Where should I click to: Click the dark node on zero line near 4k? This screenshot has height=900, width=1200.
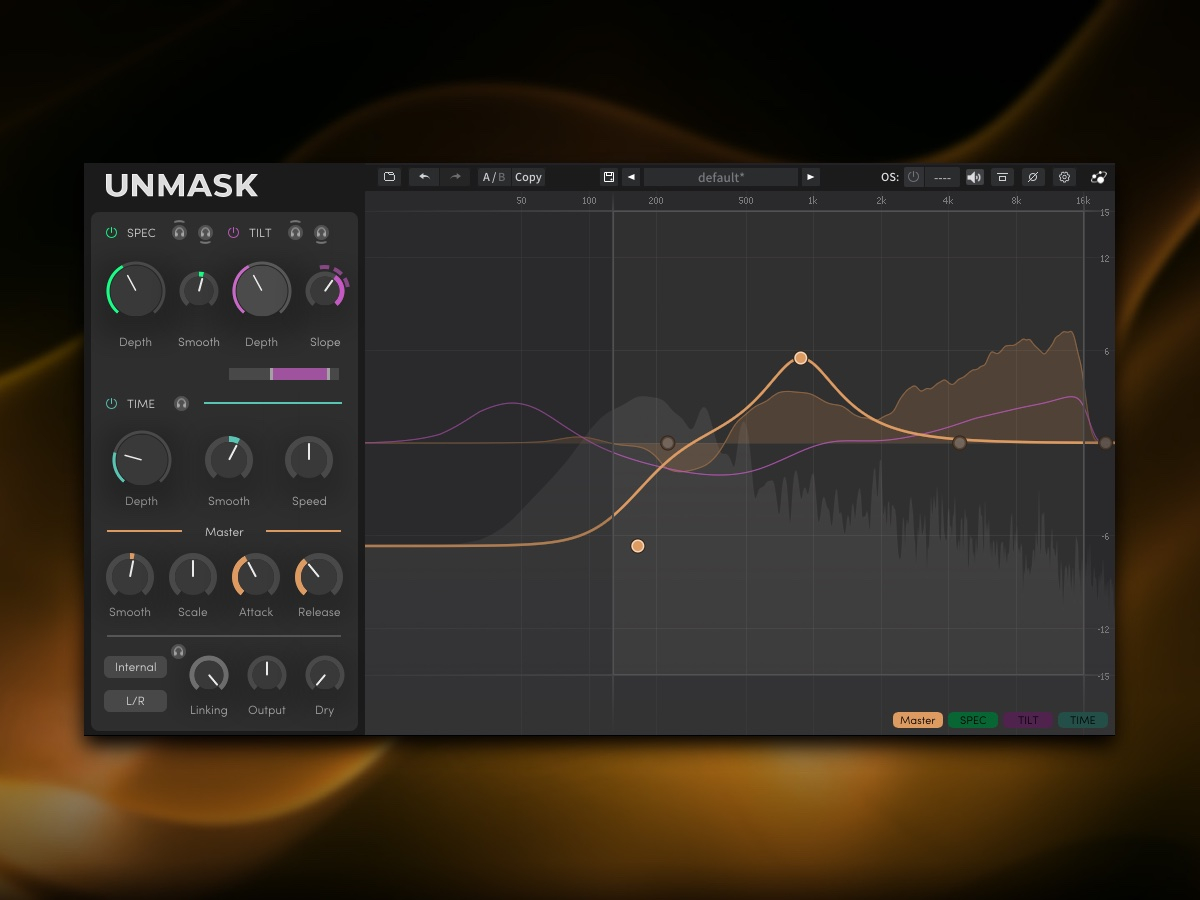pyautogui.click(x=960, y=443)
